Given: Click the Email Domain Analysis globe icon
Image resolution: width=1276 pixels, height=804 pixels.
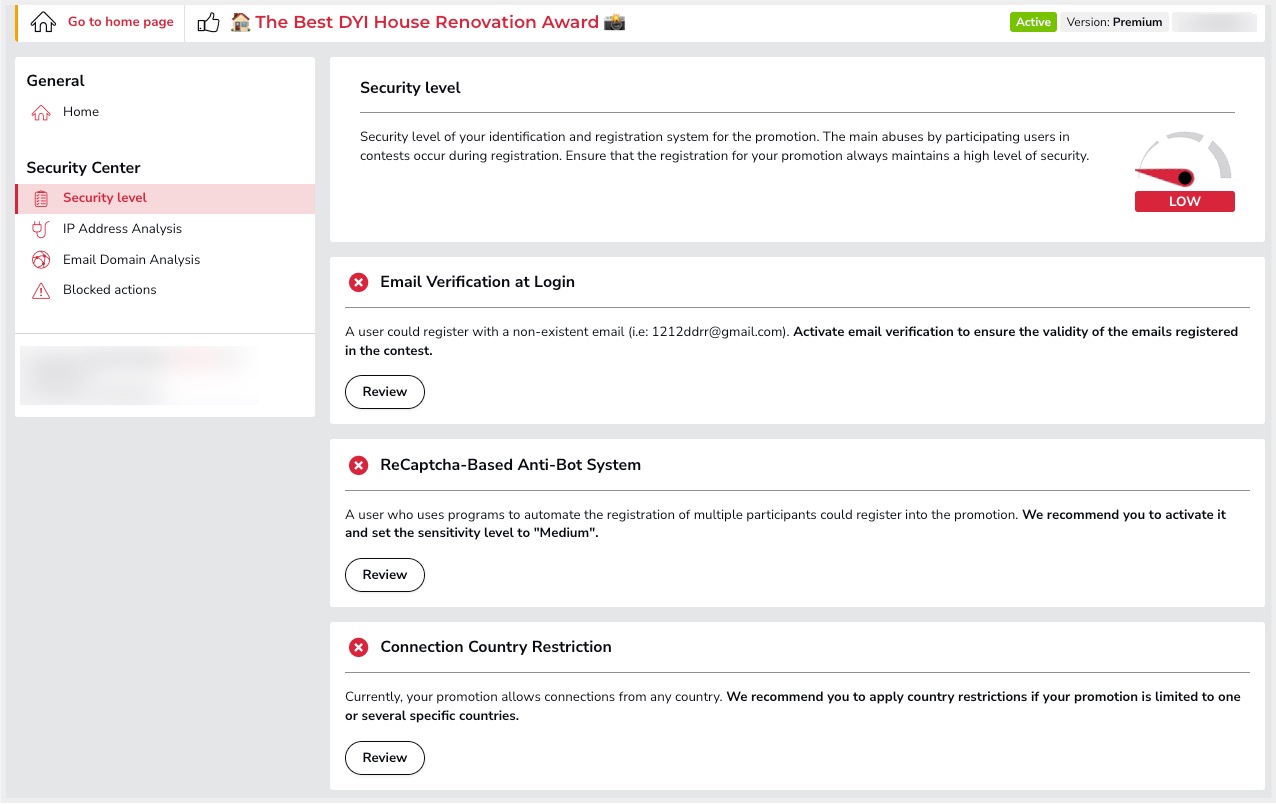Looking at the screenshot, I should click(x=41, y=260).
